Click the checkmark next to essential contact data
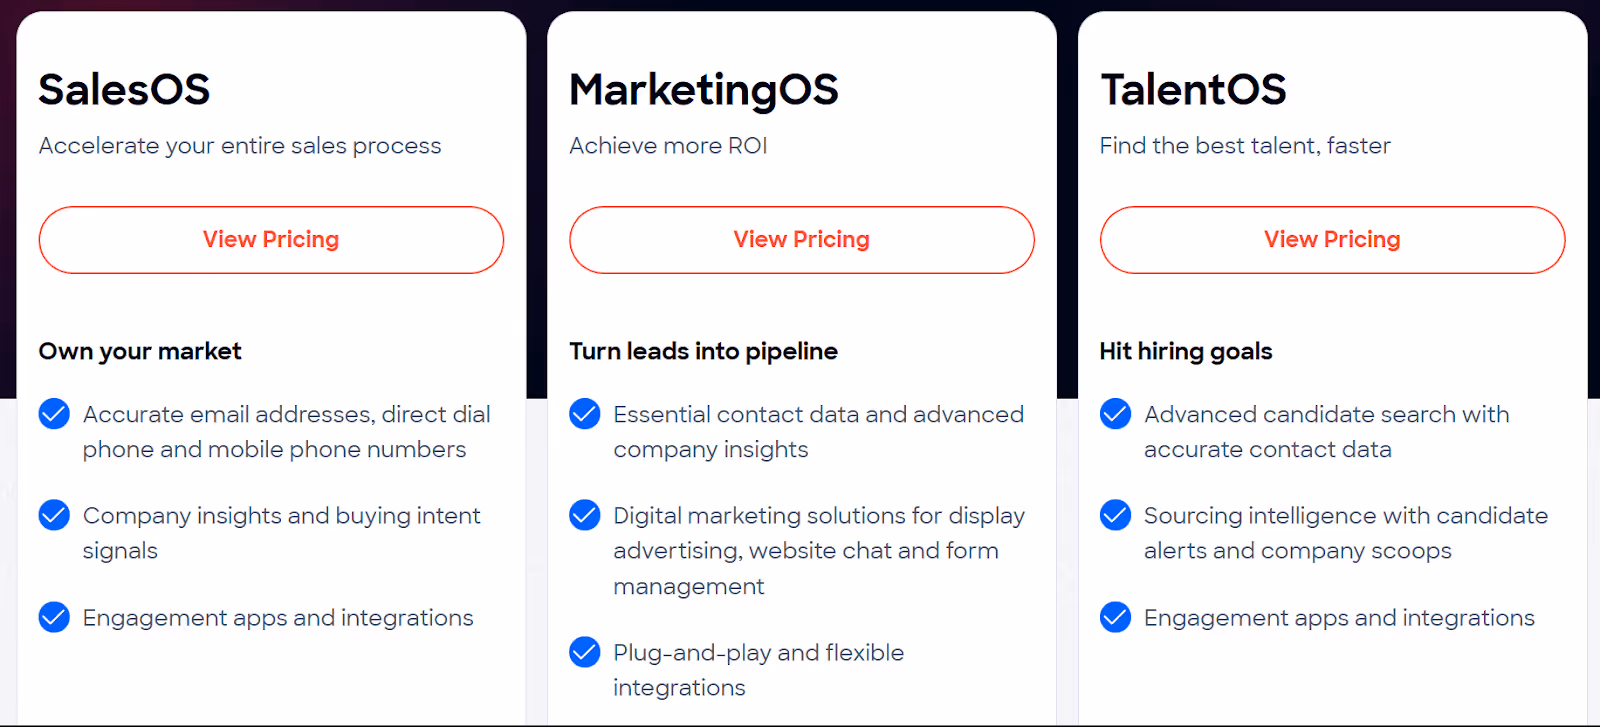1600x727 pixels. tap(584, 413)
